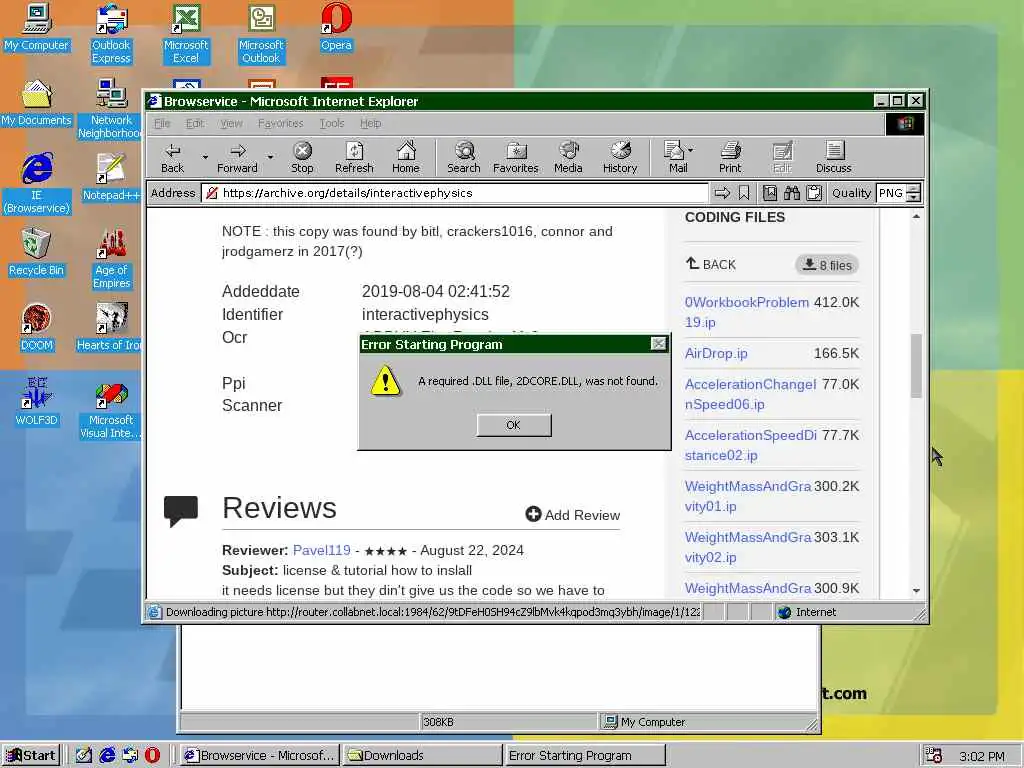Select the Notepad++ desktop icon
Screen dimensions: 1024x768
coord(111,177)
